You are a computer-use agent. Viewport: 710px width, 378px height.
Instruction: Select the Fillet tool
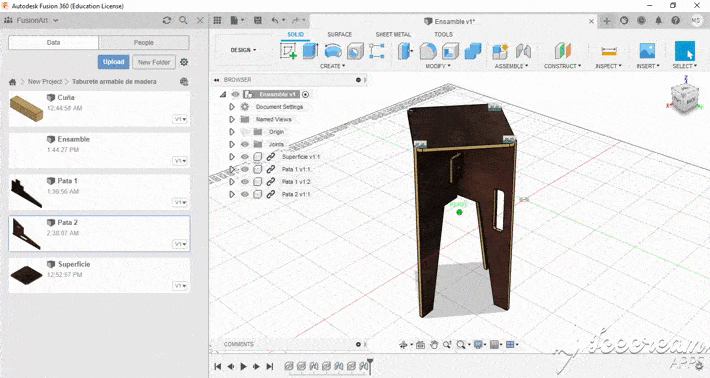[428, 51]
